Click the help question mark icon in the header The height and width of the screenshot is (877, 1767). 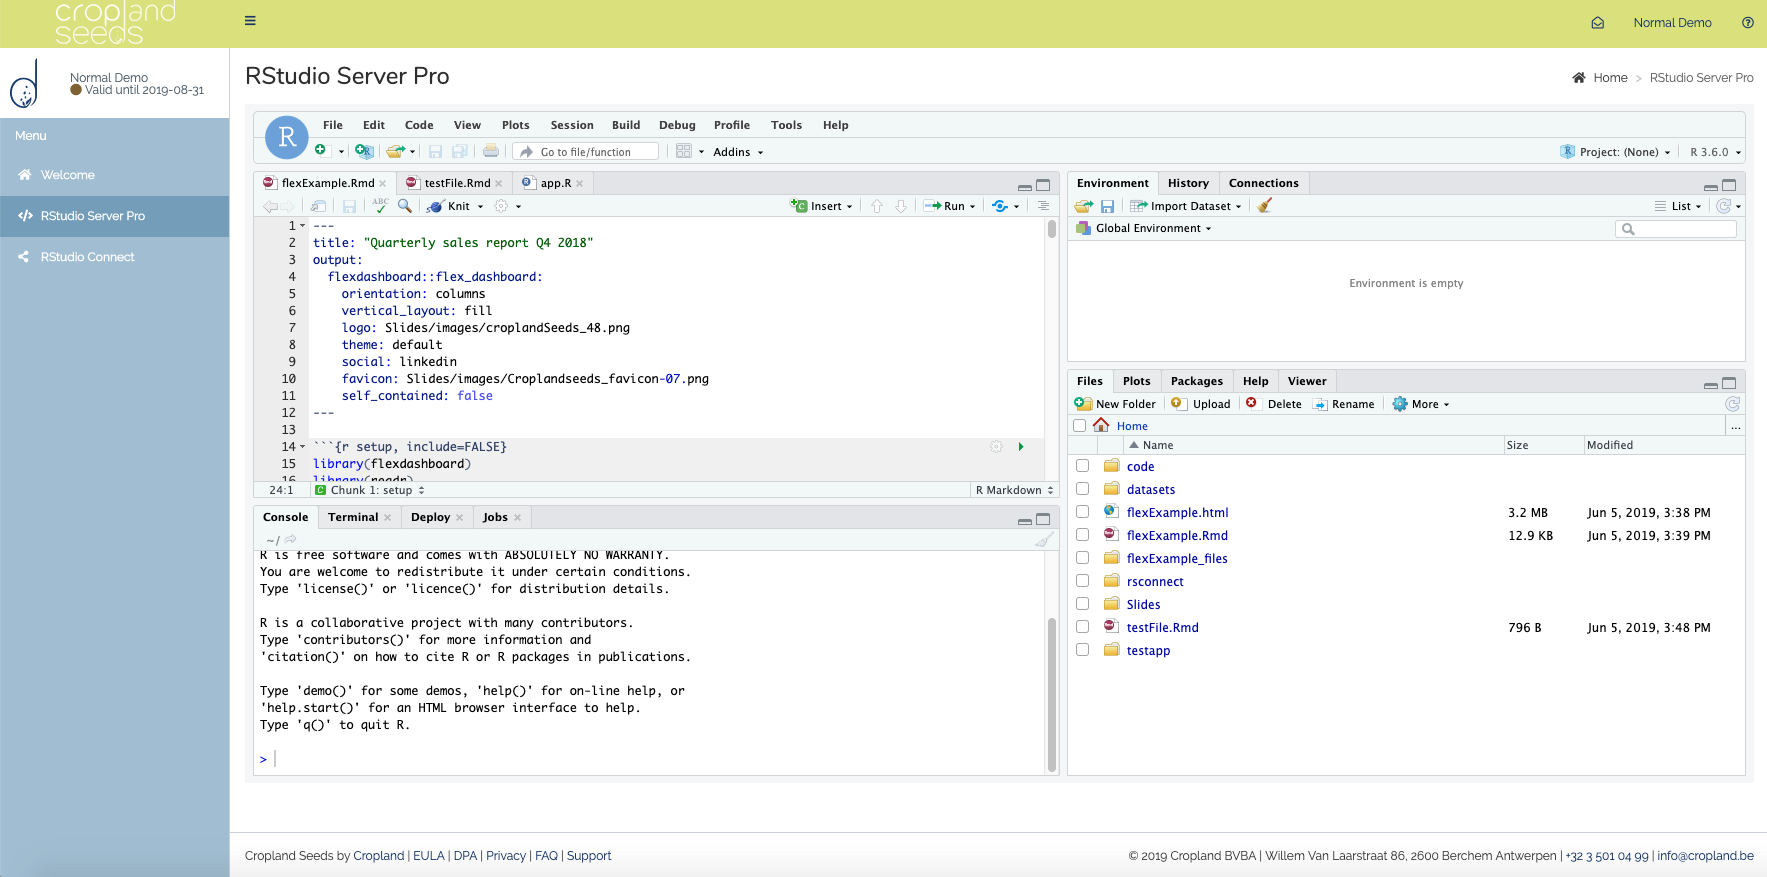tap(1748, 23)
